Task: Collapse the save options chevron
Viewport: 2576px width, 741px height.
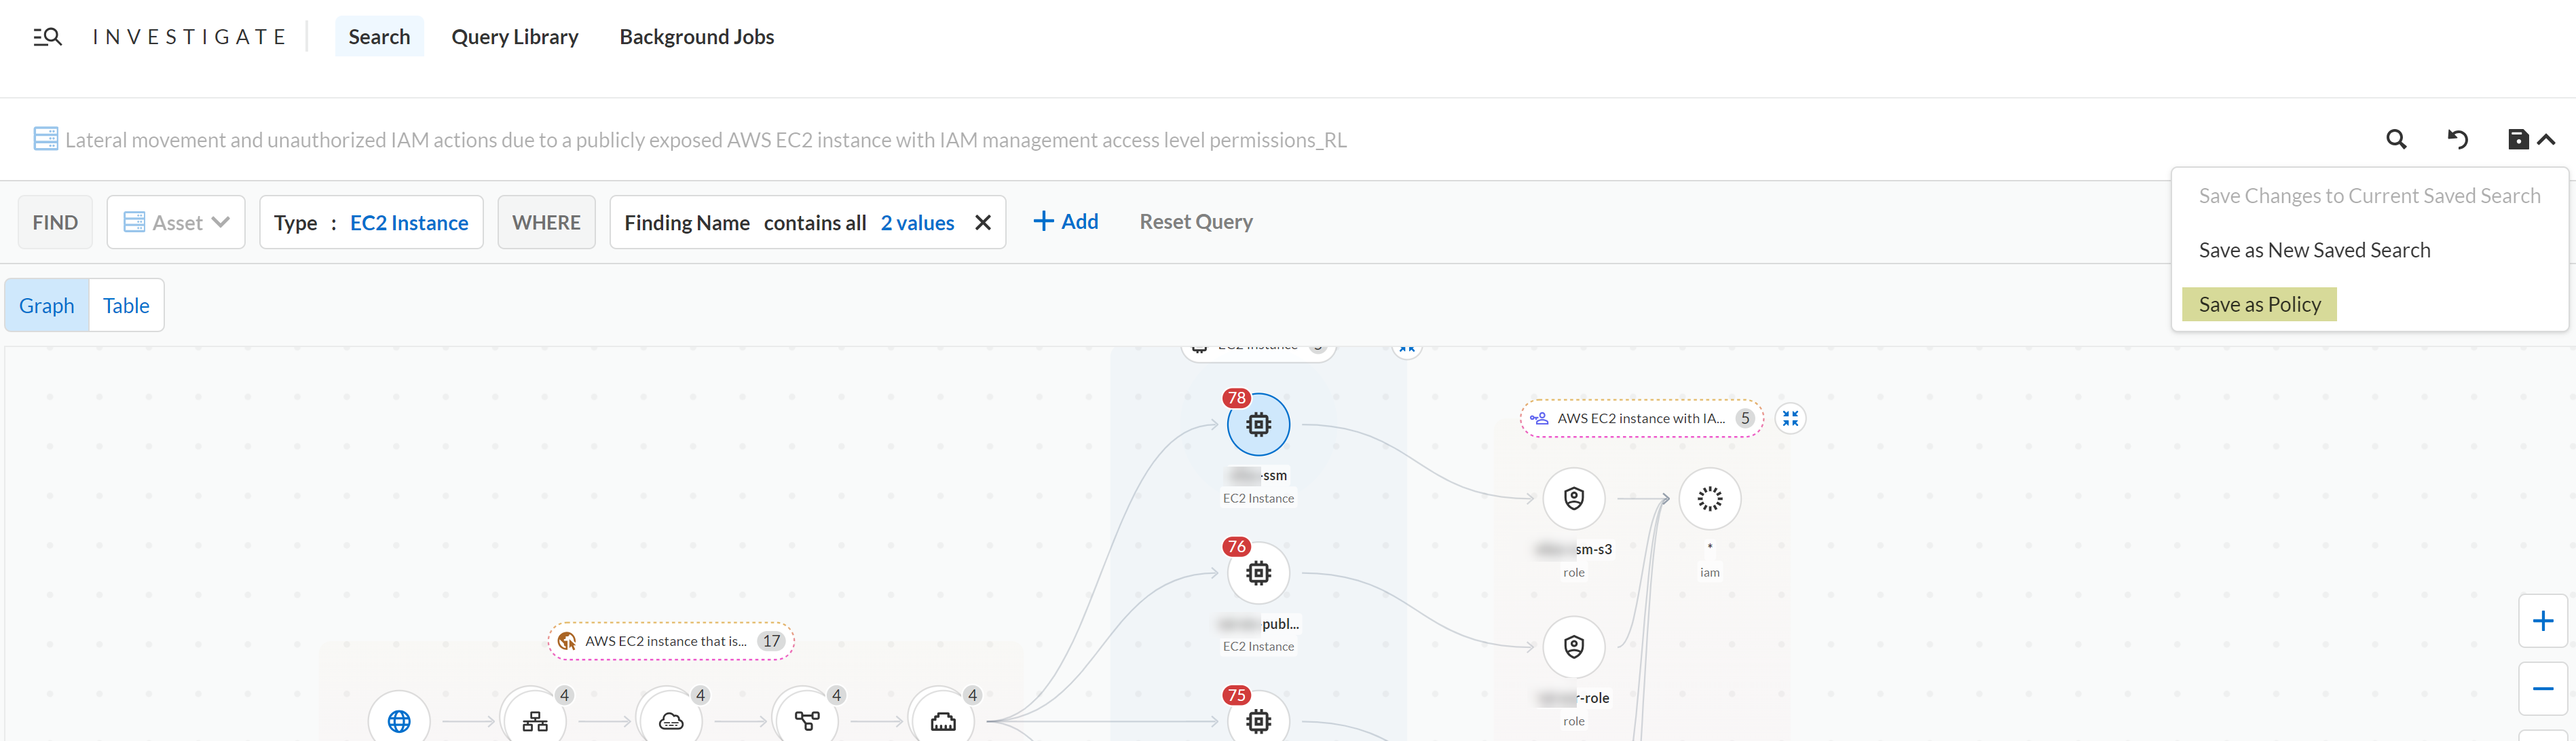Action: point(2546,139)
